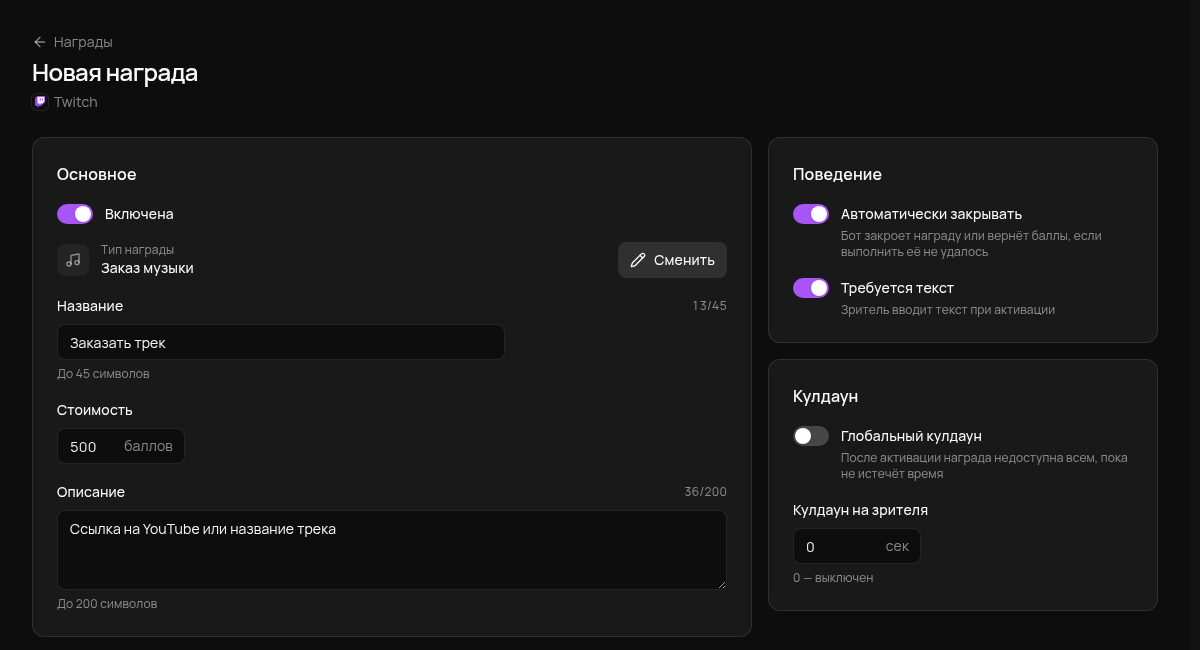Screen dimensions: 1200x650
Task: Select the Кулдаун на зрителя seconds field
Action: [x=857, y=546]
